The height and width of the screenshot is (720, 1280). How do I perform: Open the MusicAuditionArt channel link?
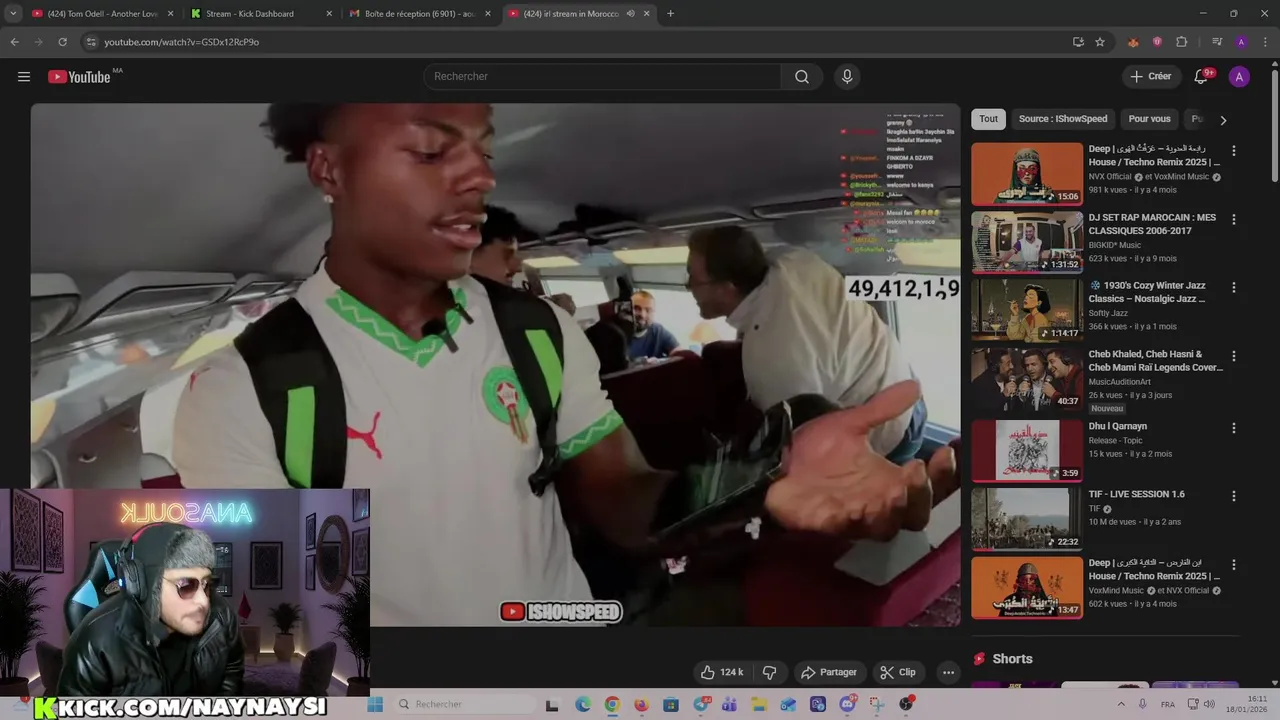[1120, 382]
